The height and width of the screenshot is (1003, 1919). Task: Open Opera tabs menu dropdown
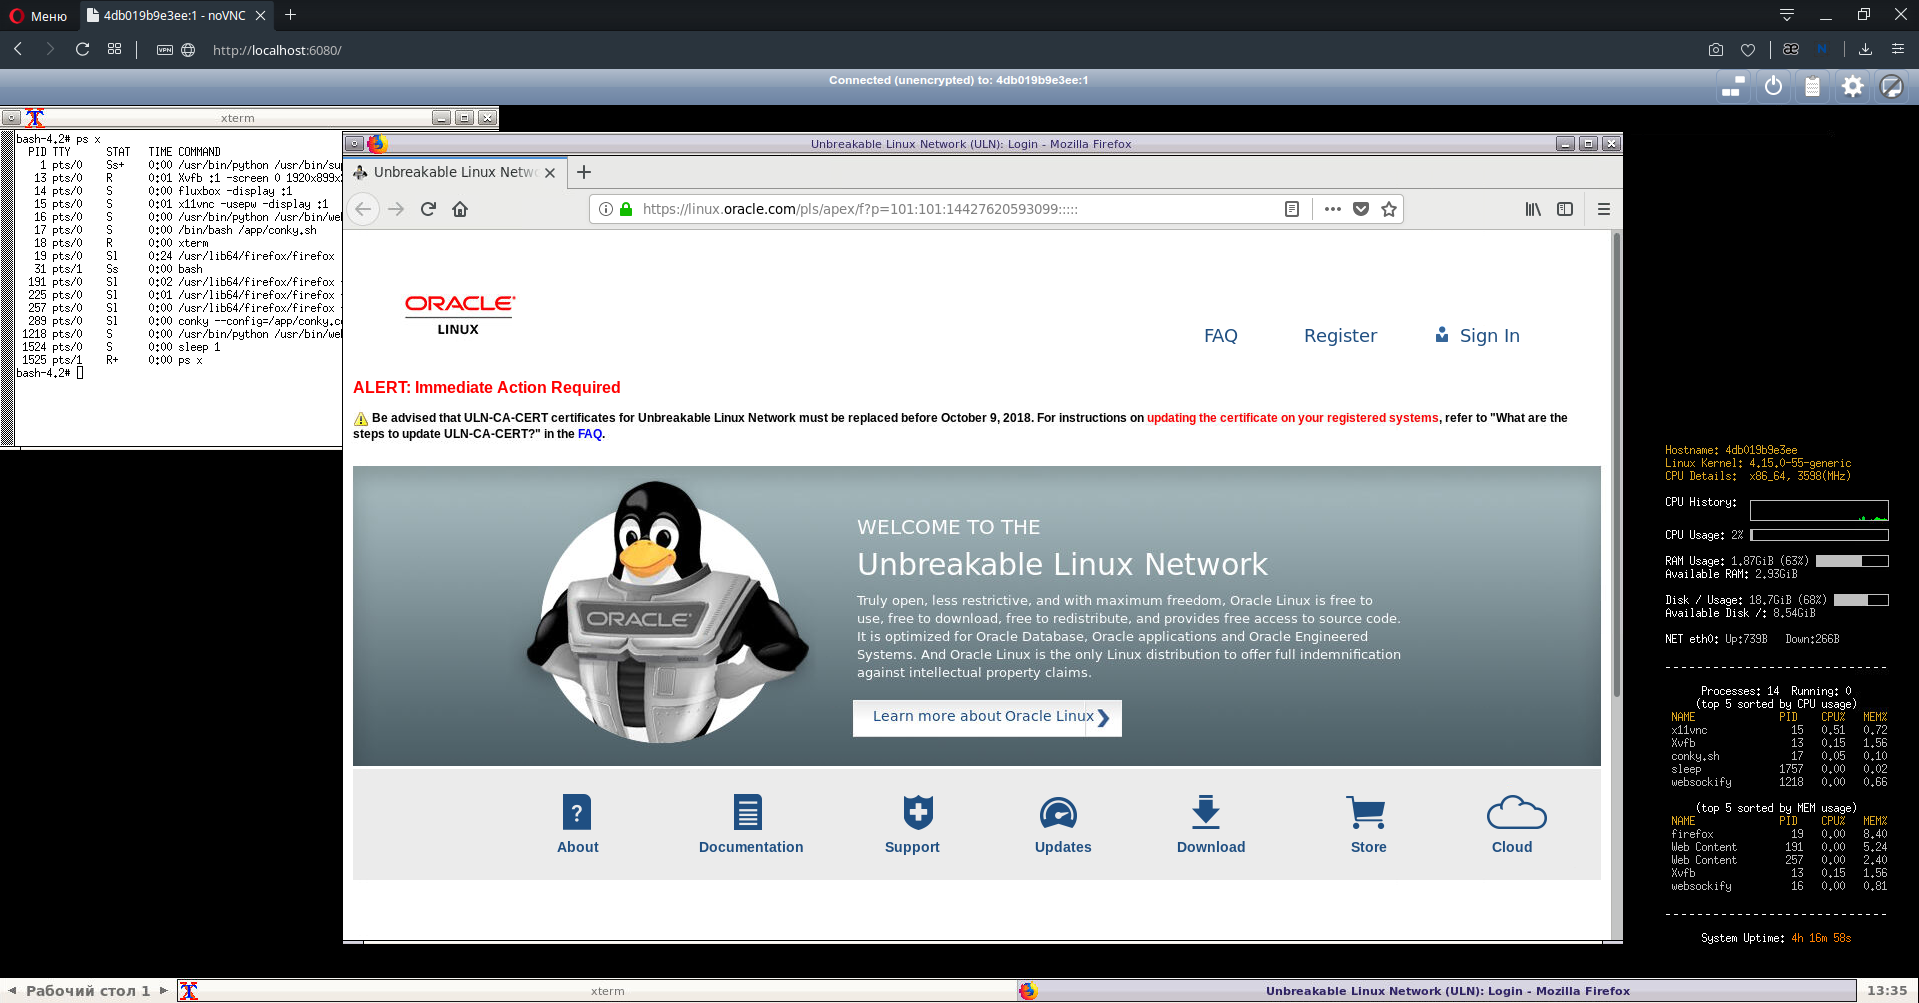[1787, 15]
